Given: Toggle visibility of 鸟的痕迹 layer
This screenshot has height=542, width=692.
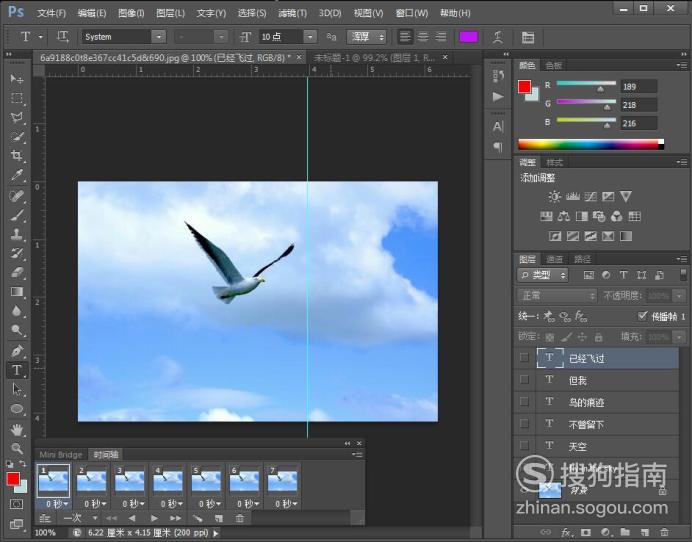Looking at the screenshot, I should click(x=524, y=401).
